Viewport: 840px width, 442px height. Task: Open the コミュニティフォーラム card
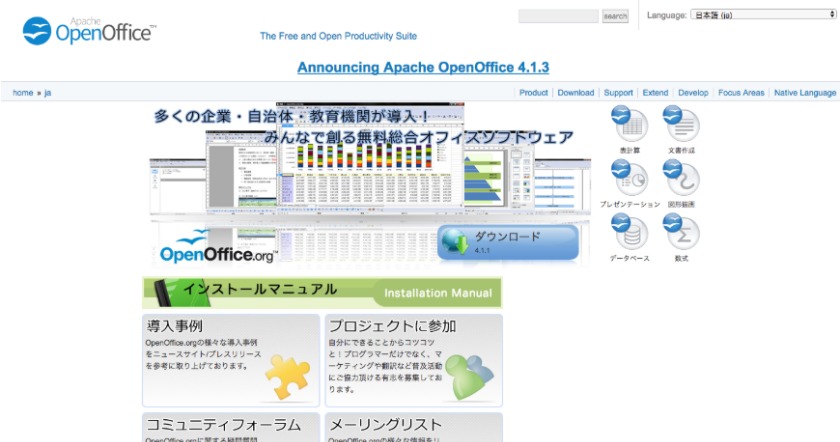coord(231,427)
